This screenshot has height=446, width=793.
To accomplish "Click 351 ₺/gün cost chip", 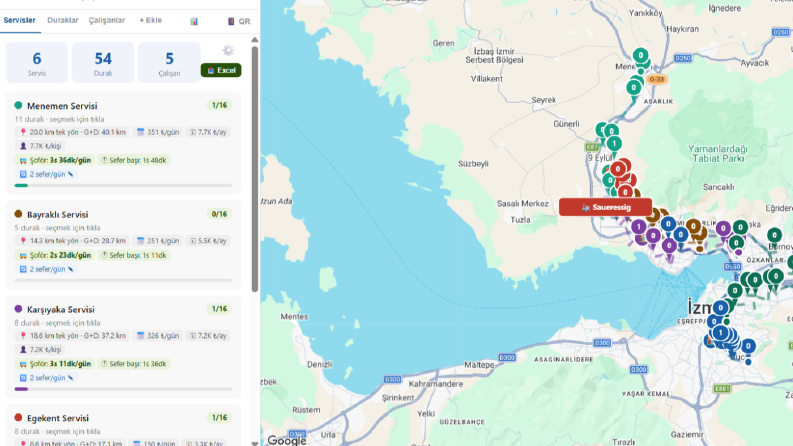I will (158, 132).
